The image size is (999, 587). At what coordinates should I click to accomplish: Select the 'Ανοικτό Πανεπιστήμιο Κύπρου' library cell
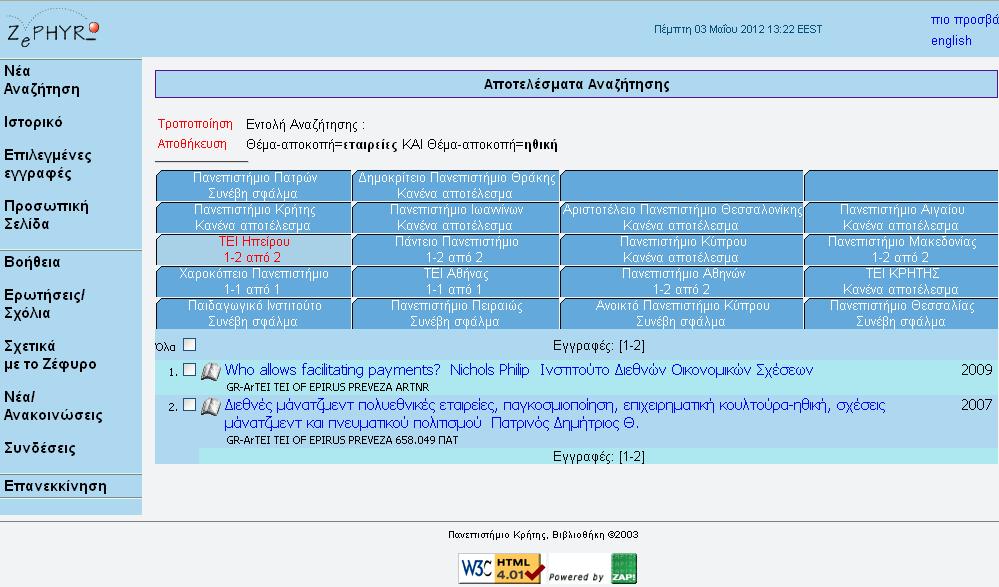pos(682,313)
